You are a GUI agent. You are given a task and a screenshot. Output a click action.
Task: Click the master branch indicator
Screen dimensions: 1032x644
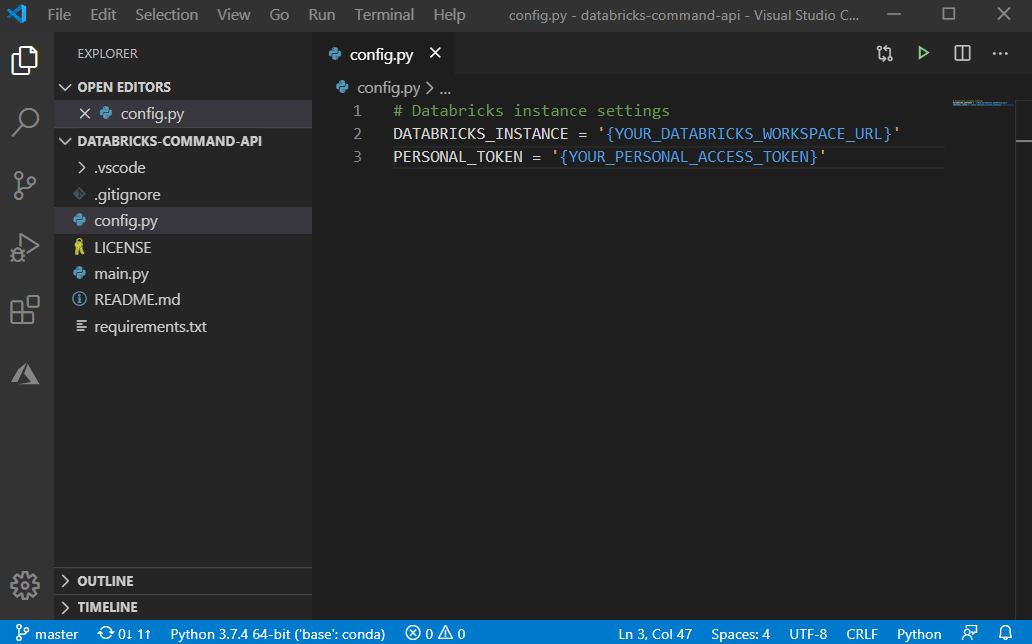click(x=47, y=633)
